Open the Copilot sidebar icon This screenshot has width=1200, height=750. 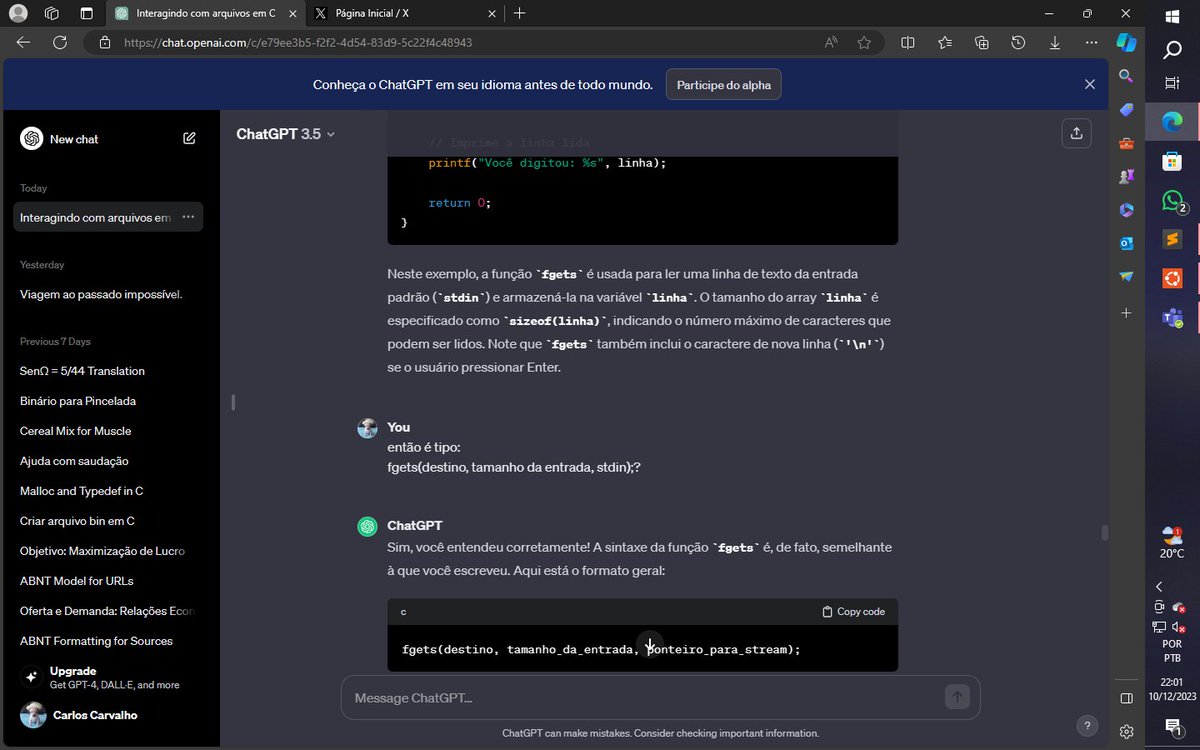coord(1126,43)
